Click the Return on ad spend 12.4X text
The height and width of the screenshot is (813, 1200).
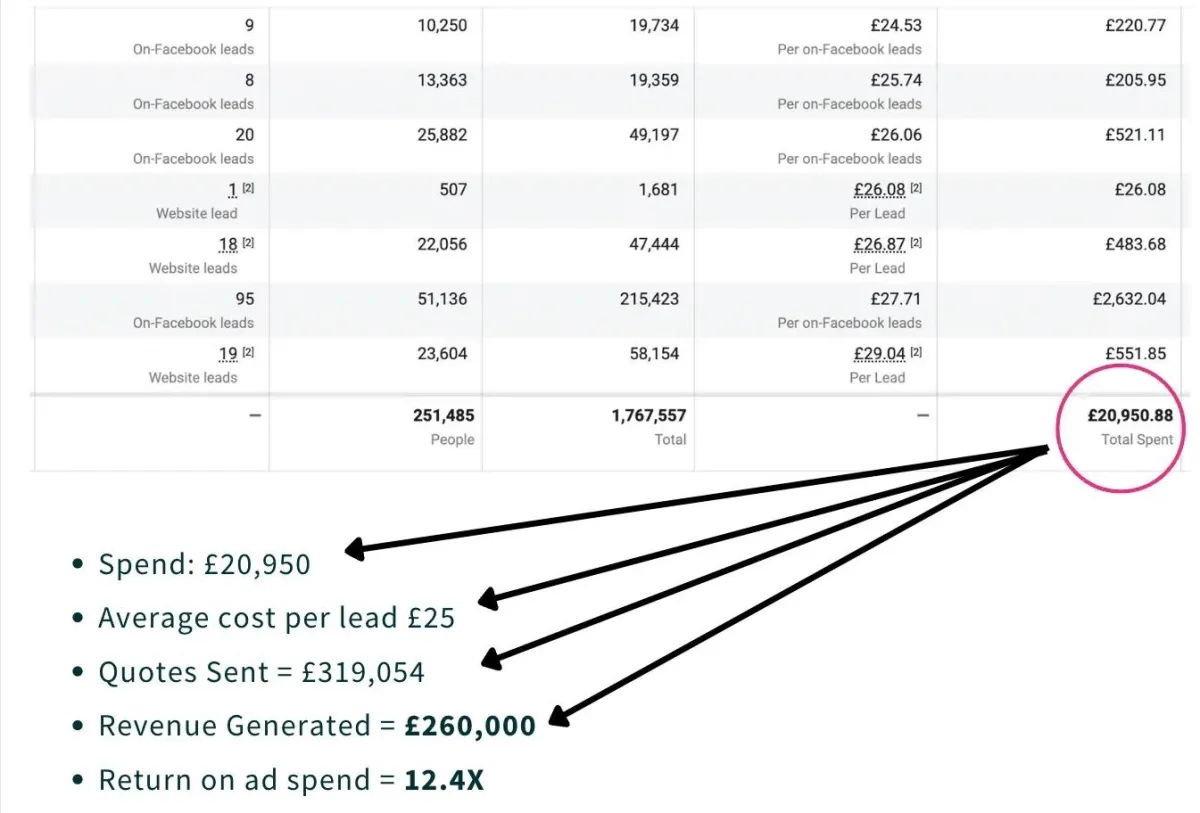click(290, 780)
